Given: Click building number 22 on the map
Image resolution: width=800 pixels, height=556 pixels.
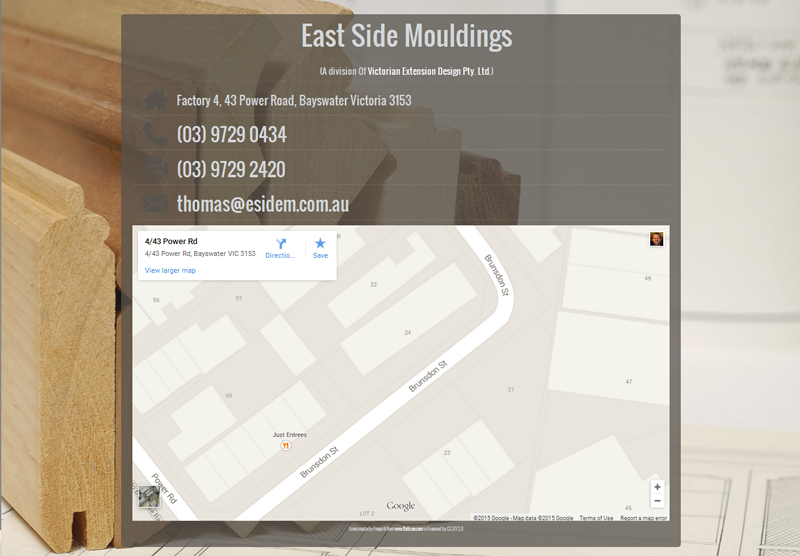Looking at the screenshot, I should coord(373,285).
